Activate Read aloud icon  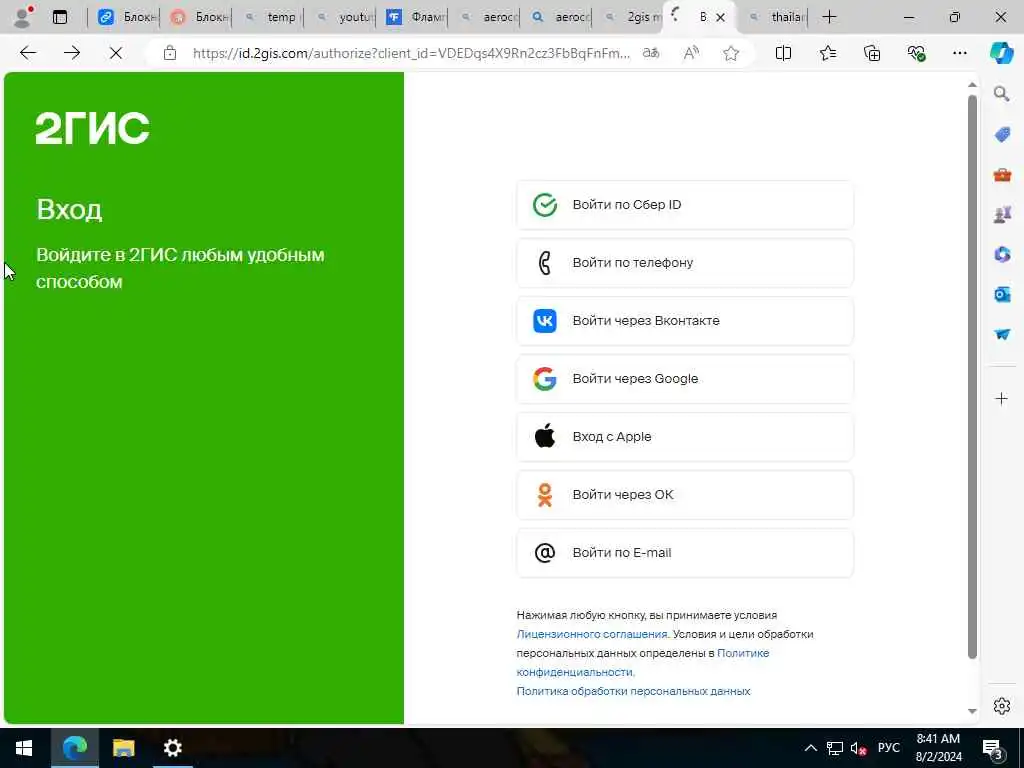pos(691,53)
